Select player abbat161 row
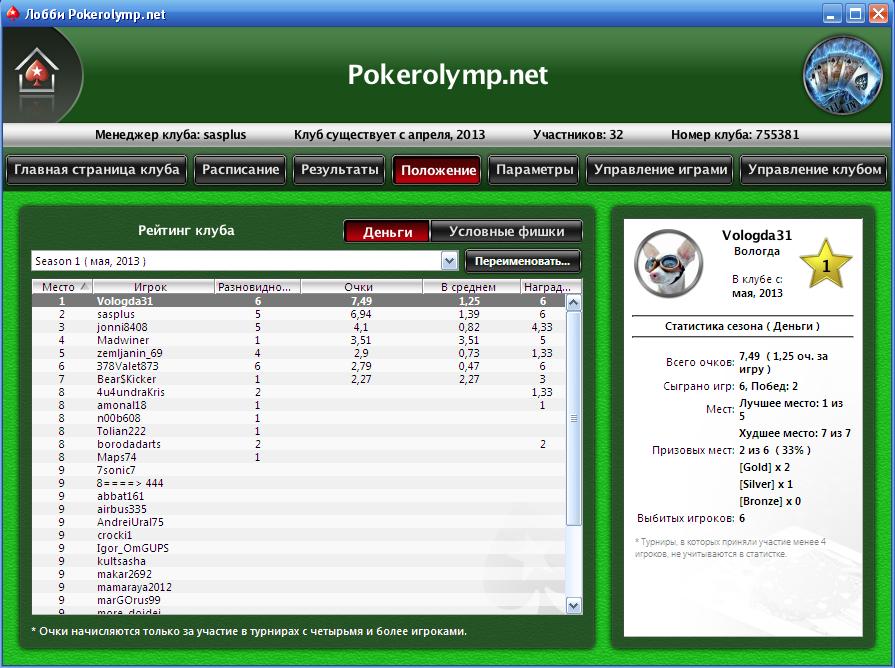The image size is (895, 668). [299, 496]
